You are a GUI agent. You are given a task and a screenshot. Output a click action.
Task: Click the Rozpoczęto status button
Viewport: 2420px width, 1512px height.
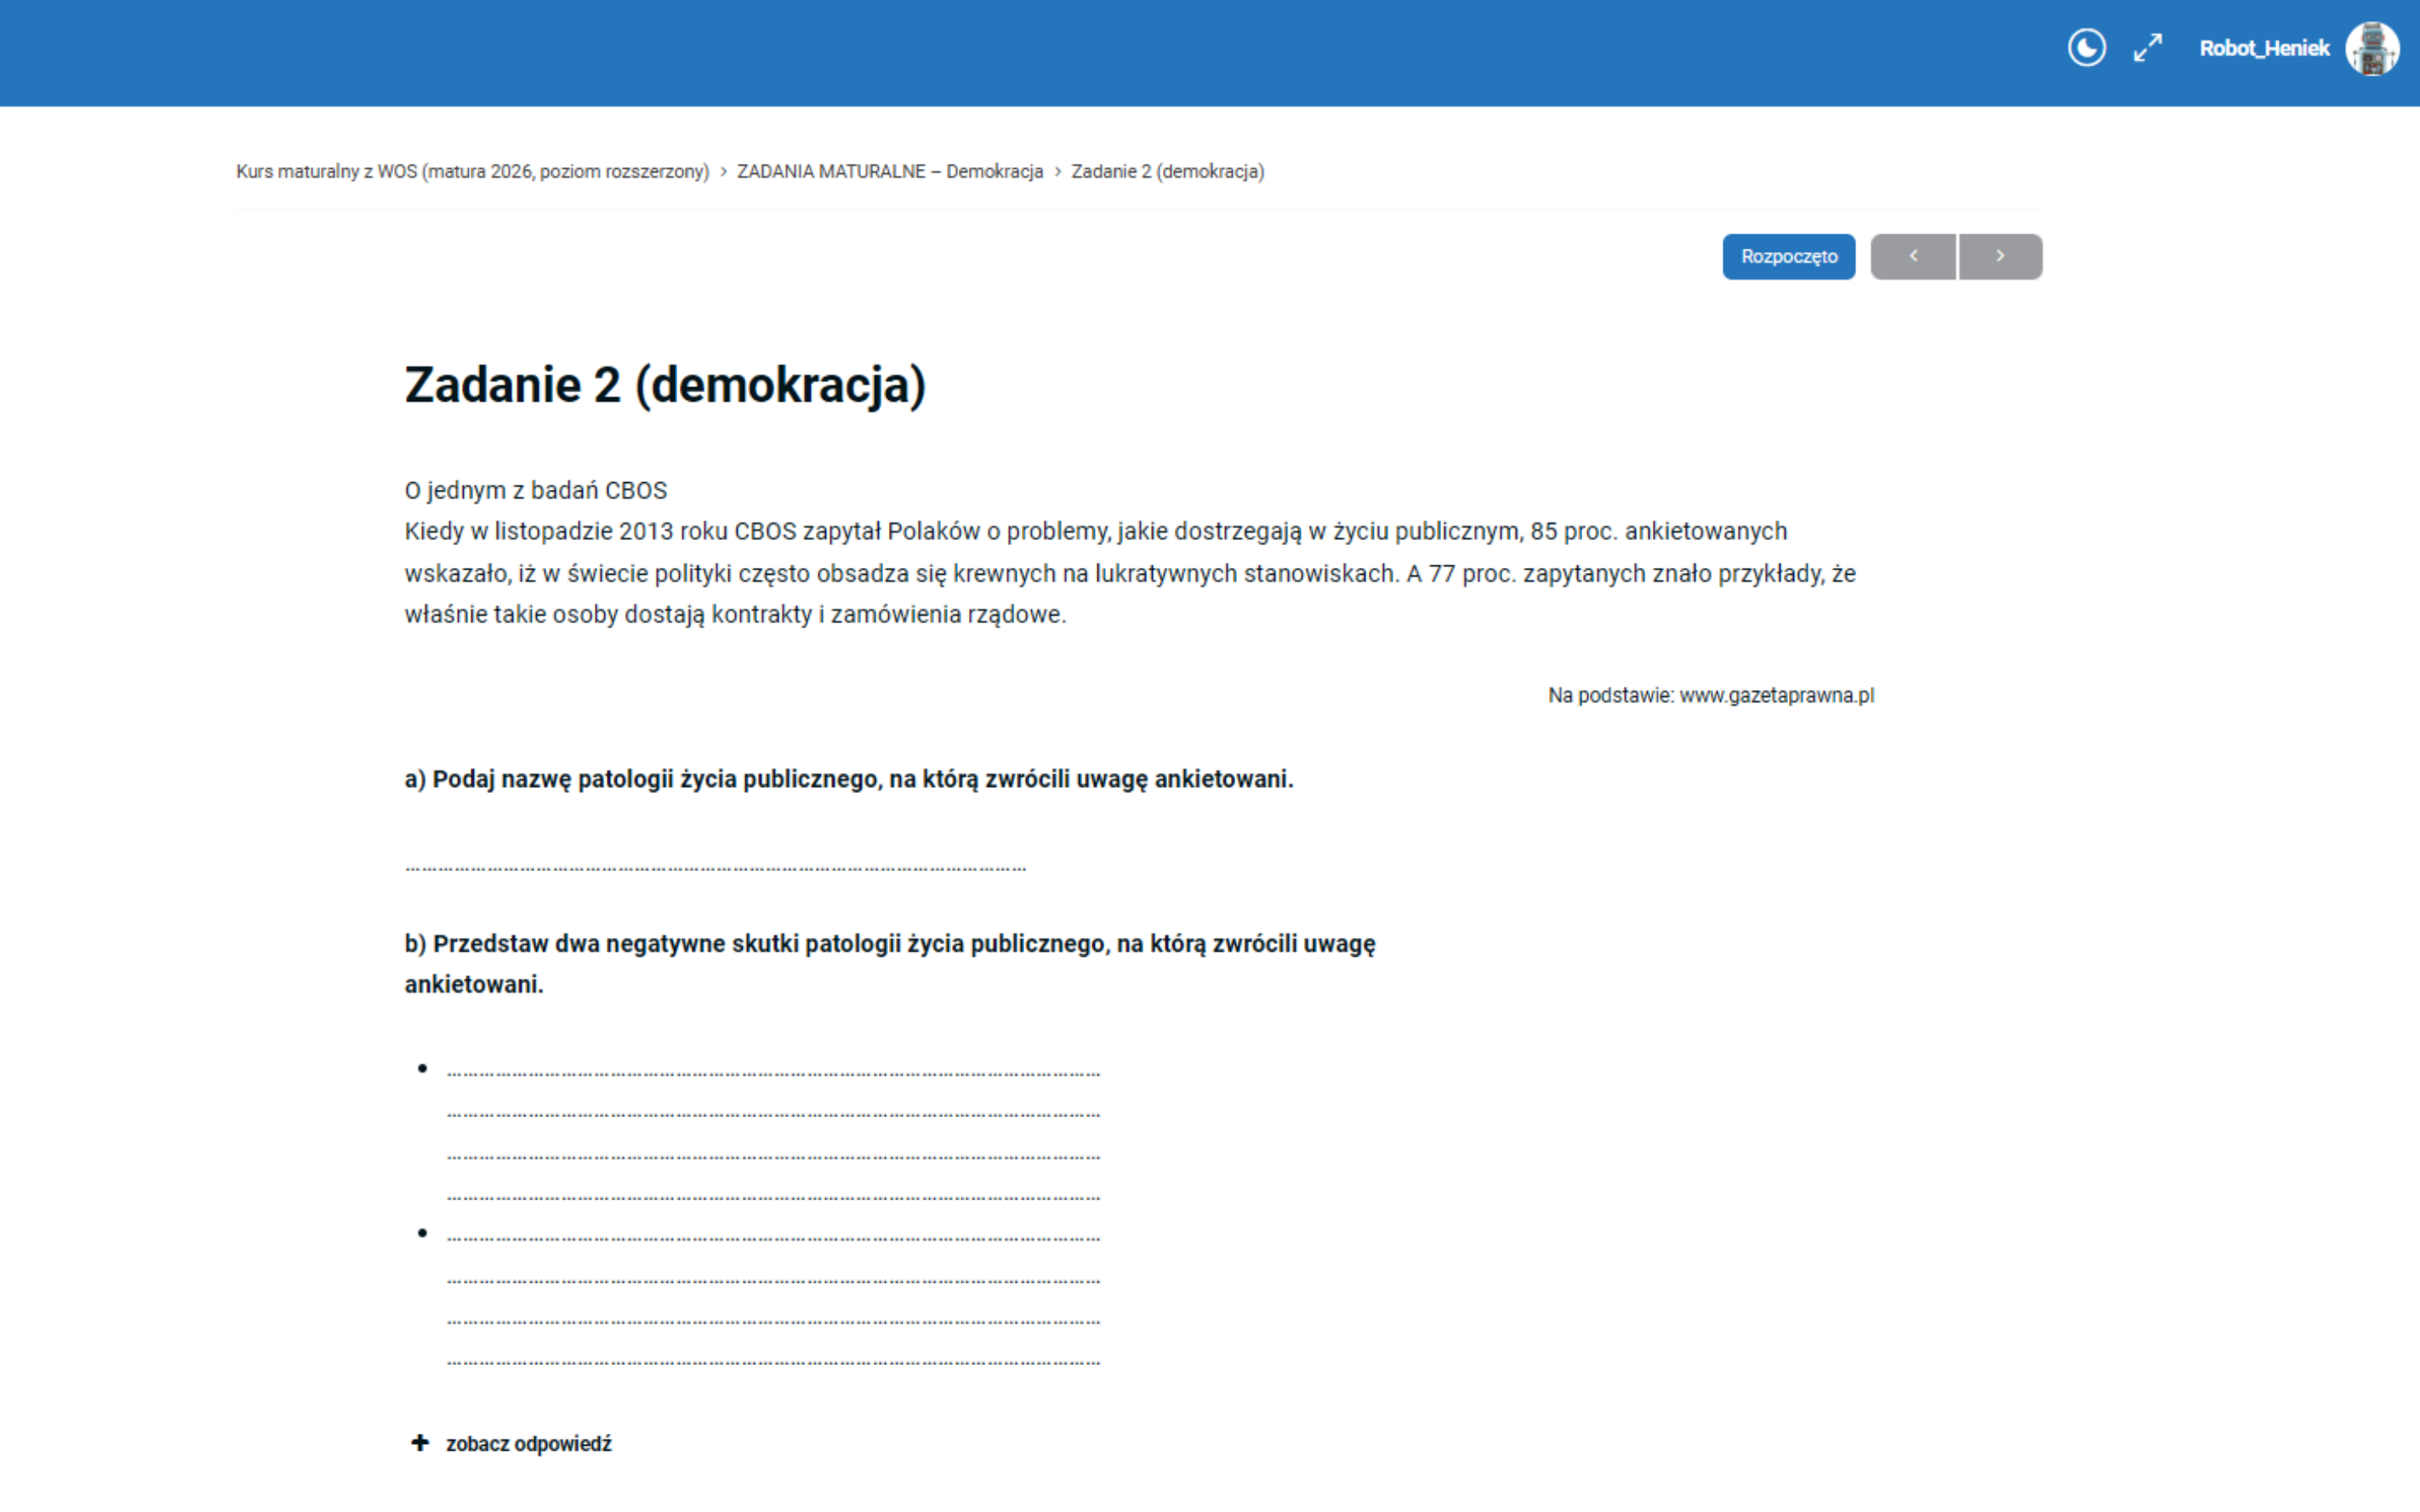(x=1788, y=256)
